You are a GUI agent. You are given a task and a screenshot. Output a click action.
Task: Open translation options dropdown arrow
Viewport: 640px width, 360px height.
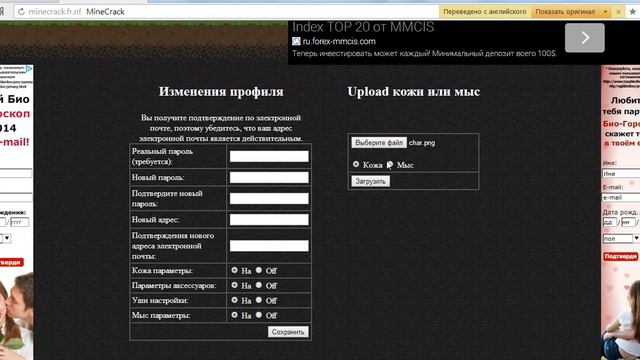605,12
